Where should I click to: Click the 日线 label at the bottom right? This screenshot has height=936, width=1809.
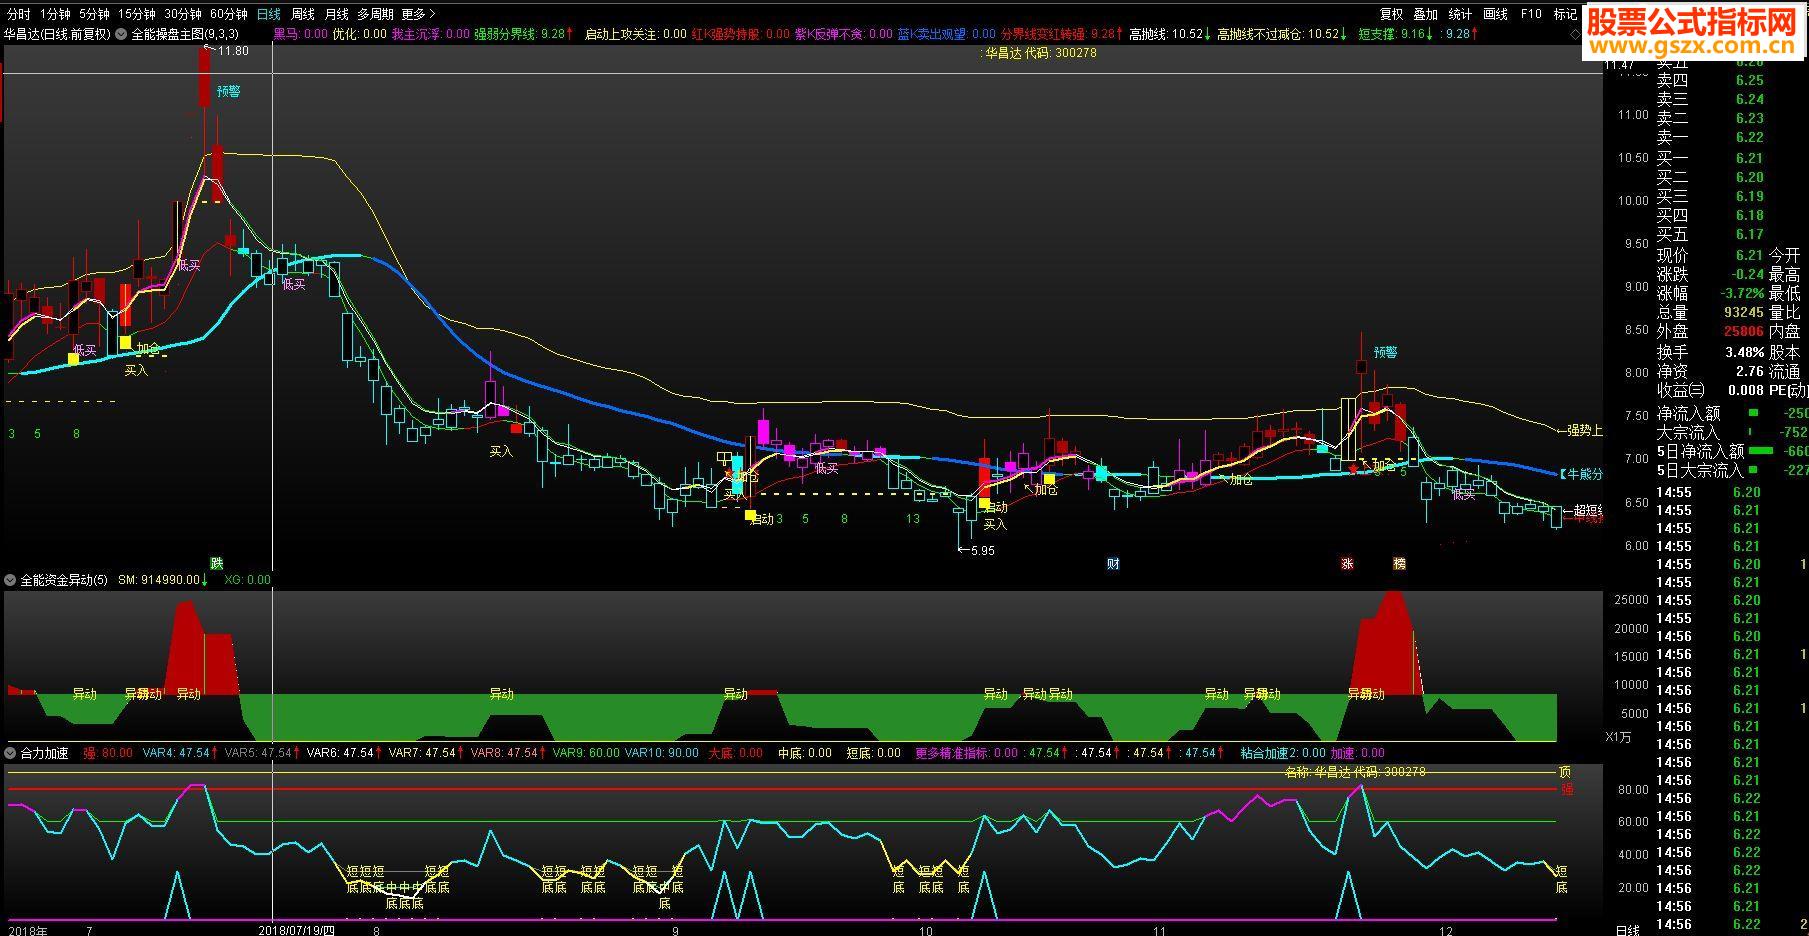point(1627,930)
